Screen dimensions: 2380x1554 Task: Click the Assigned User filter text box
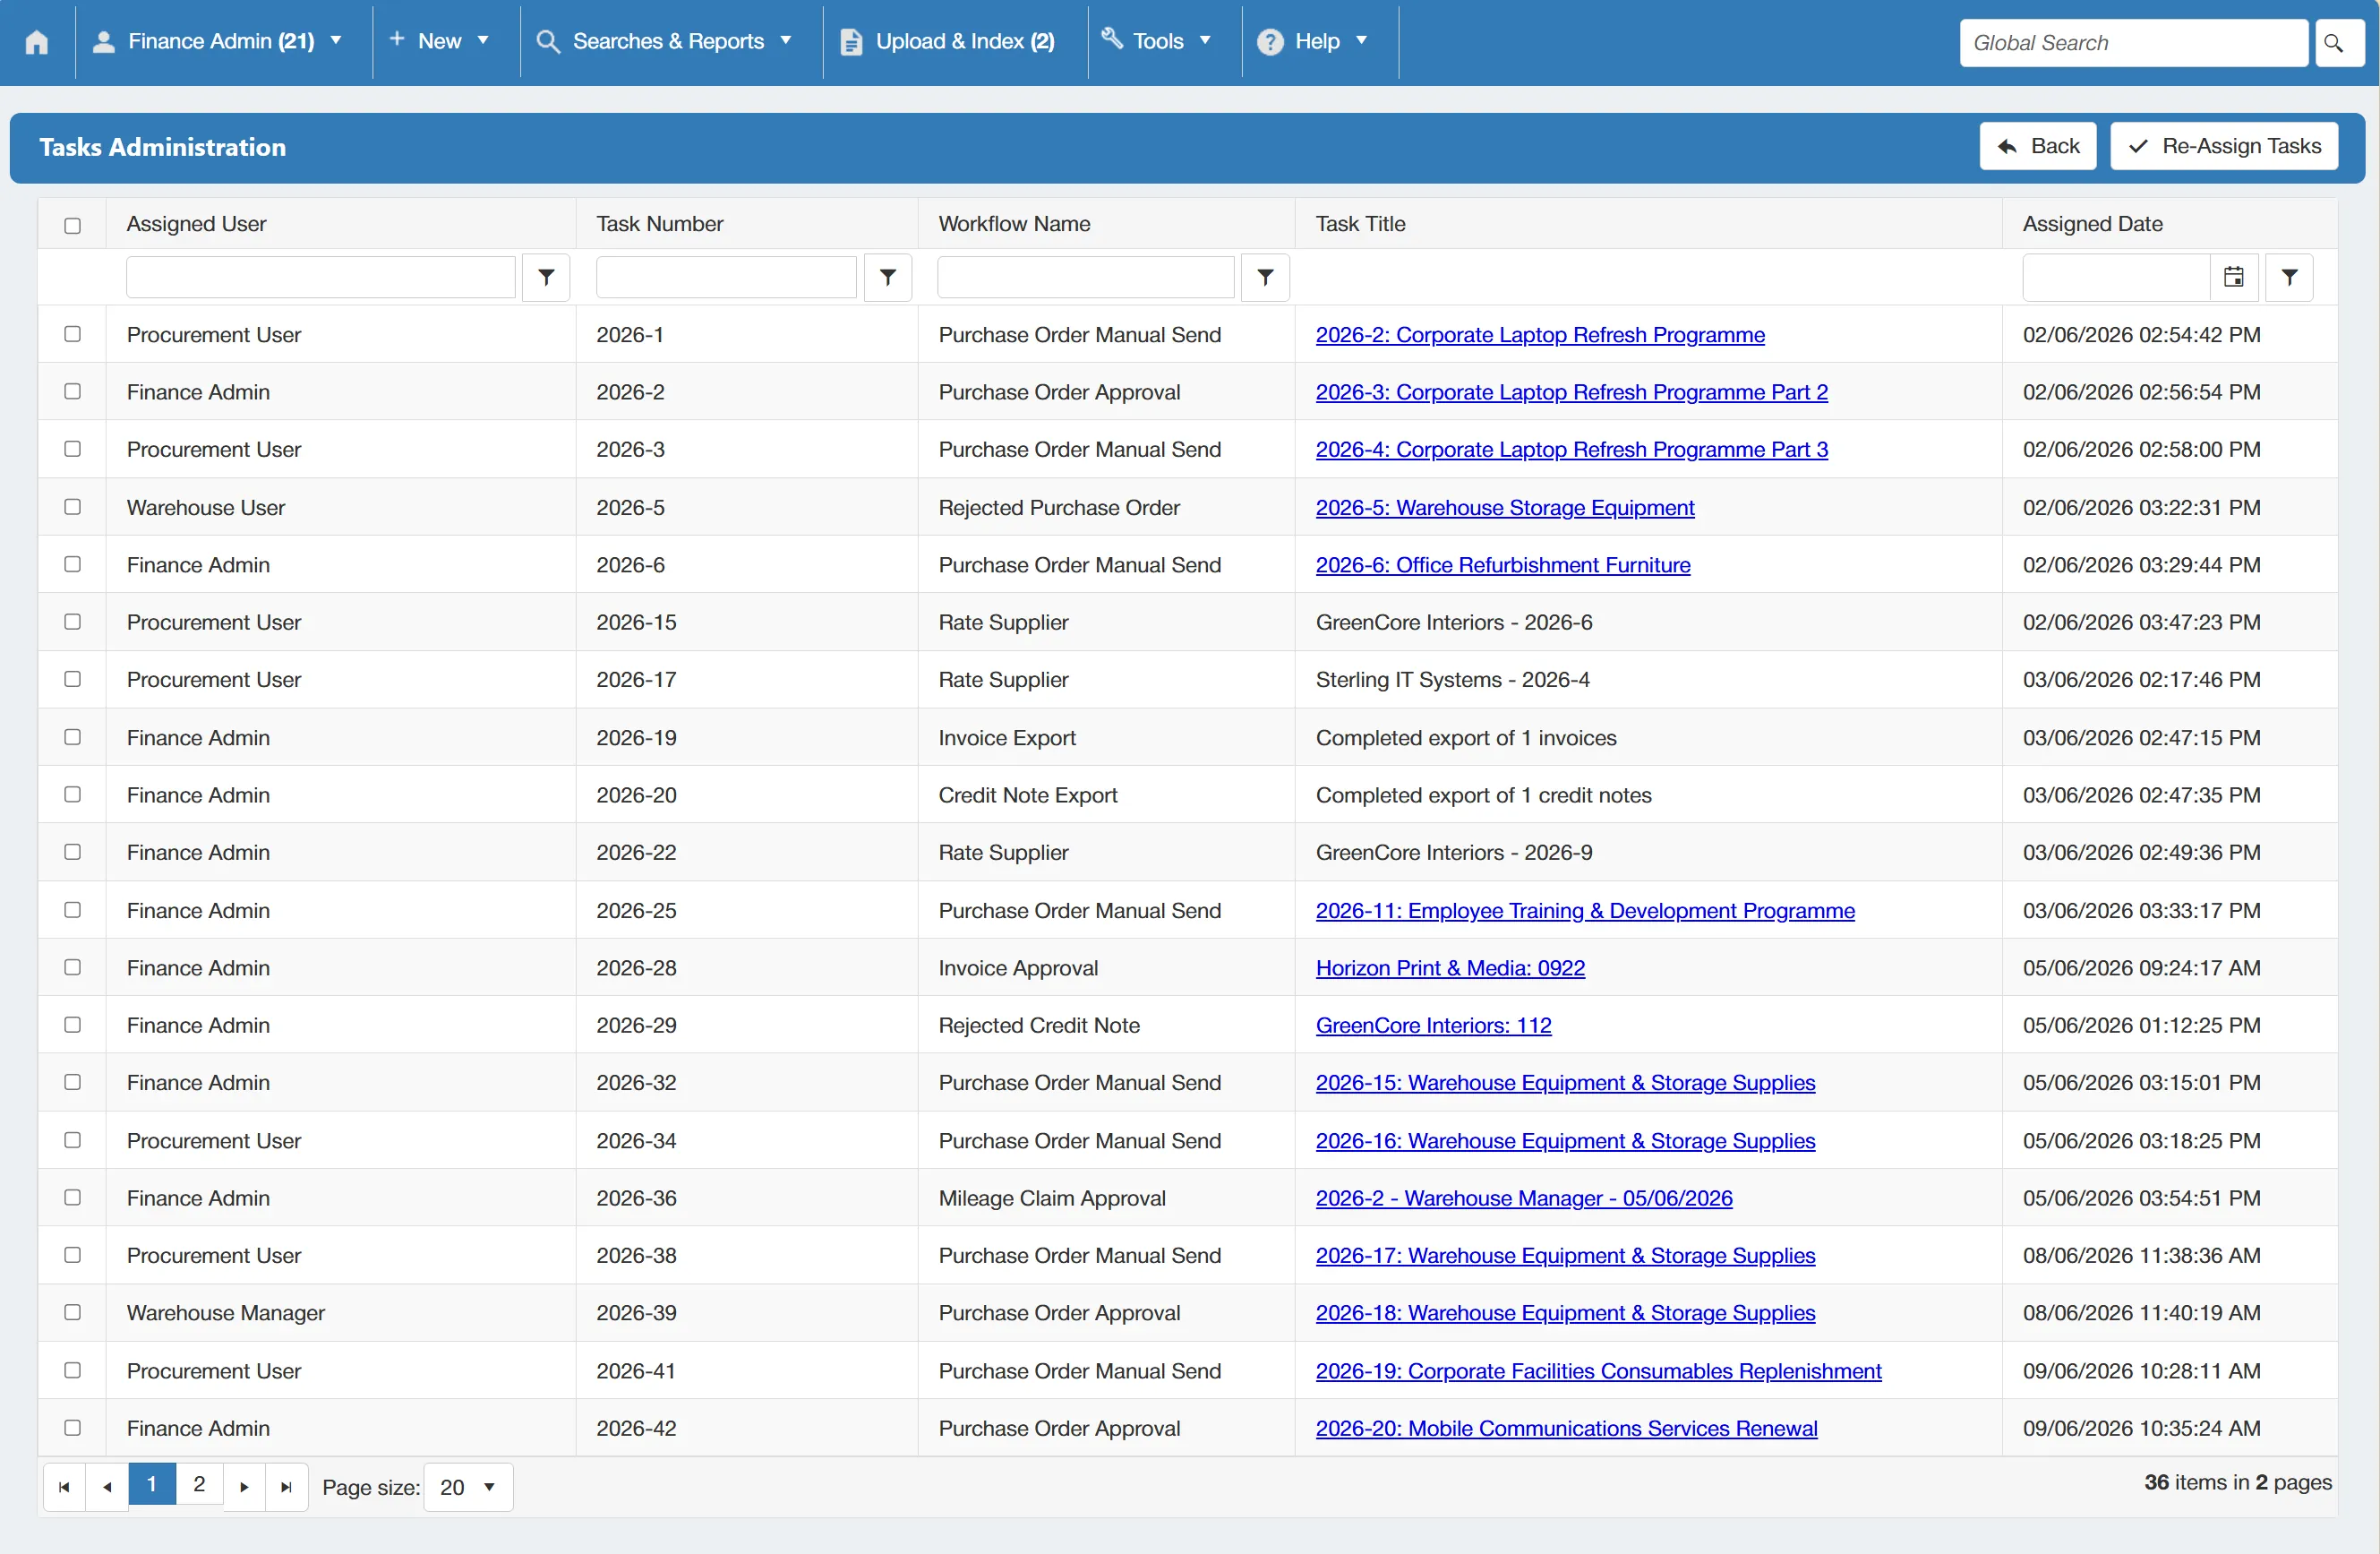pos(321,277)
